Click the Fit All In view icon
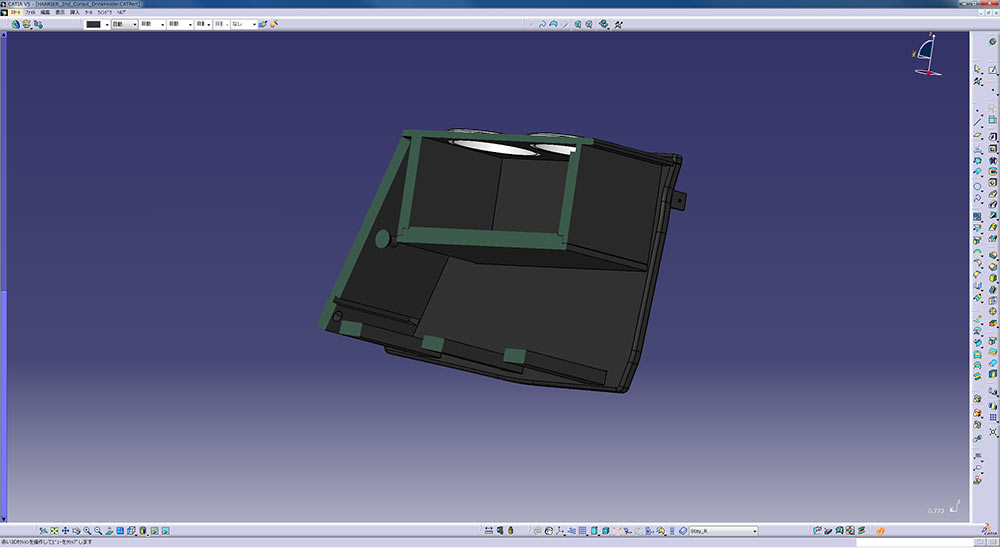Image resolution: width=1000 pixels, height=548 pixels. tap(54, 530)
